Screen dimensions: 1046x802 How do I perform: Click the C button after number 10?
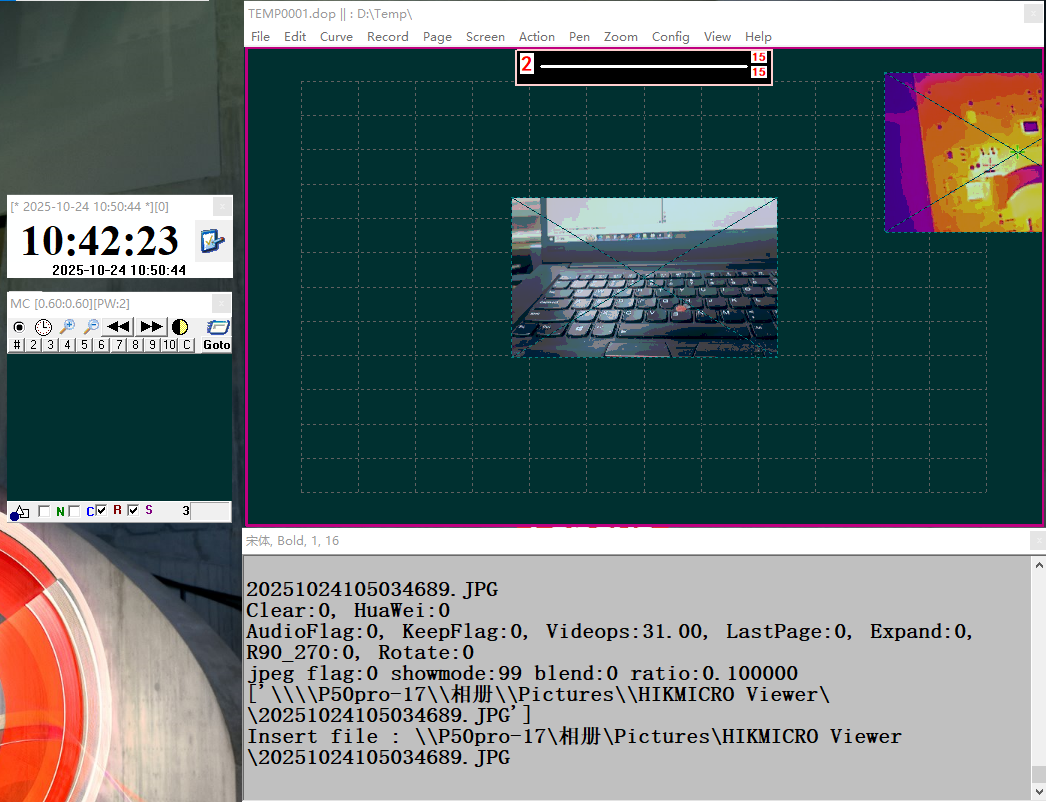187,345
